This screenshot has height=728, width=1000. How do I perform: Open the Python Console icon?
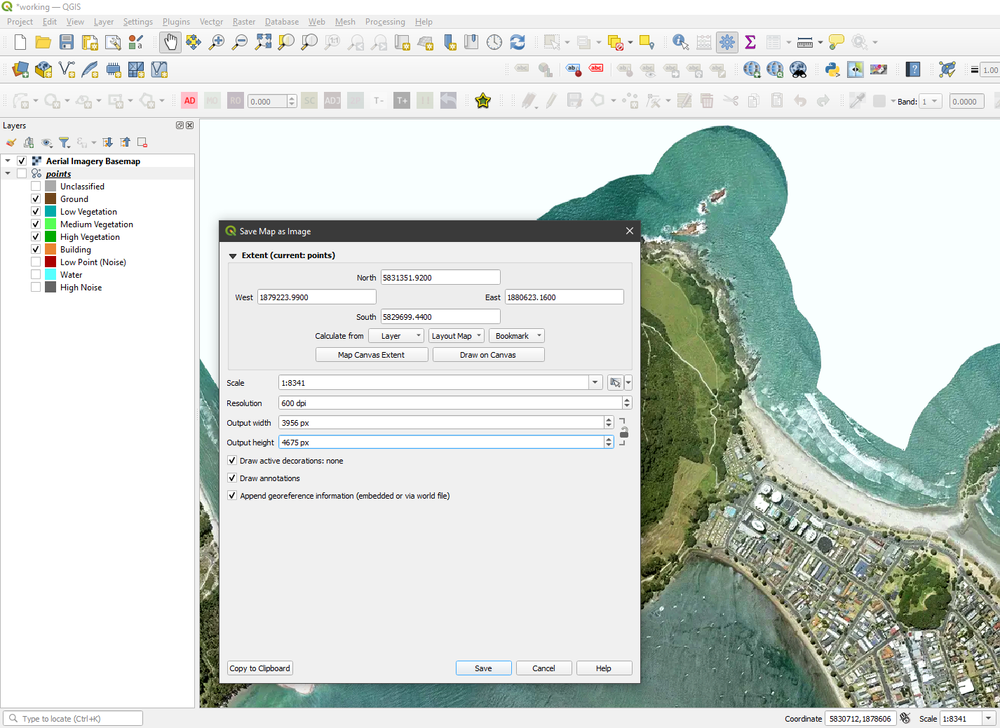[831, 70]
